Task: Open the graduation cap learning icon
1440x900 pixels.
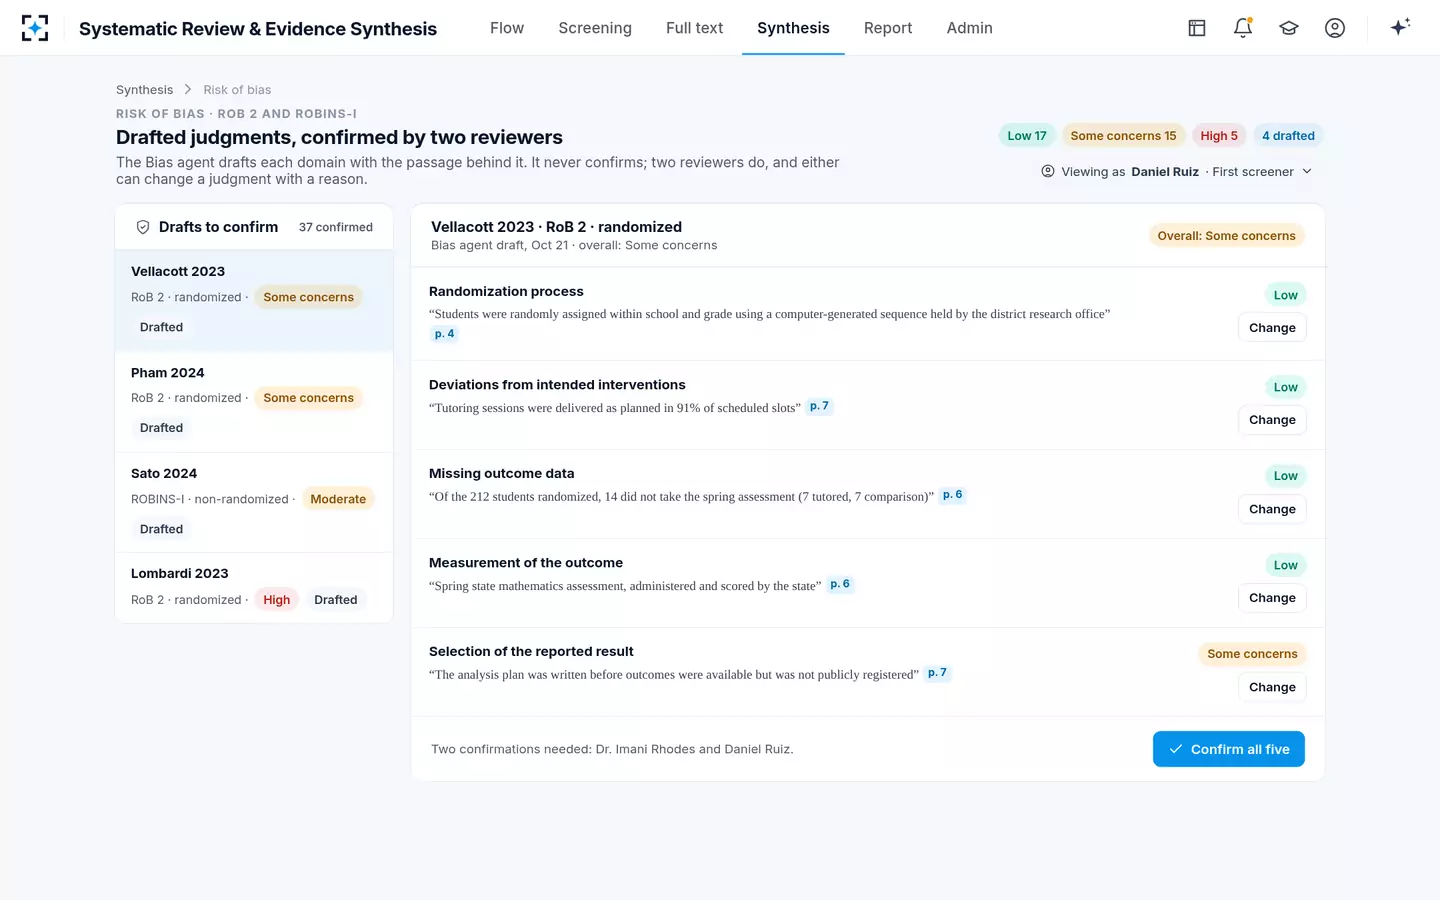Action: tap(1289, 28)
